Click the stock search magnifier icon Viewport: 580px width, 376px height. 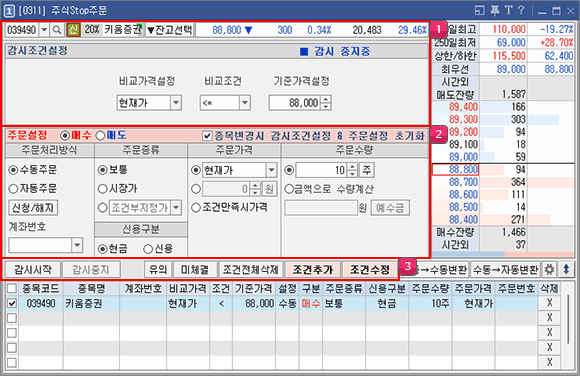pos(57,30)
